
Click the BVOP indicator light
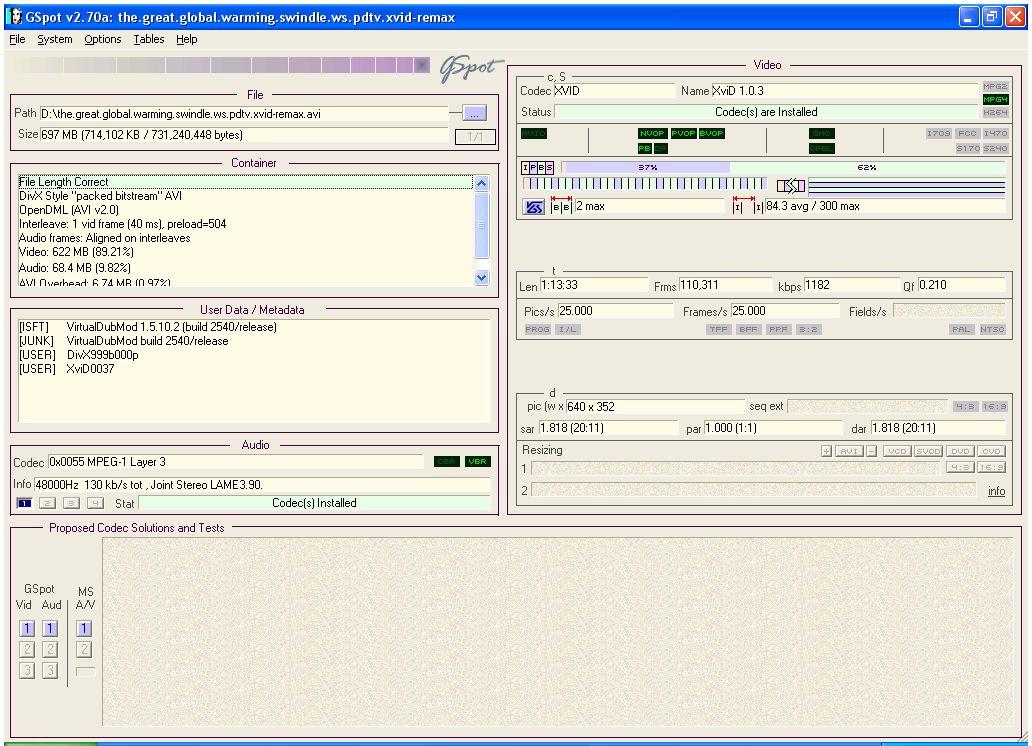coord(711,134)
